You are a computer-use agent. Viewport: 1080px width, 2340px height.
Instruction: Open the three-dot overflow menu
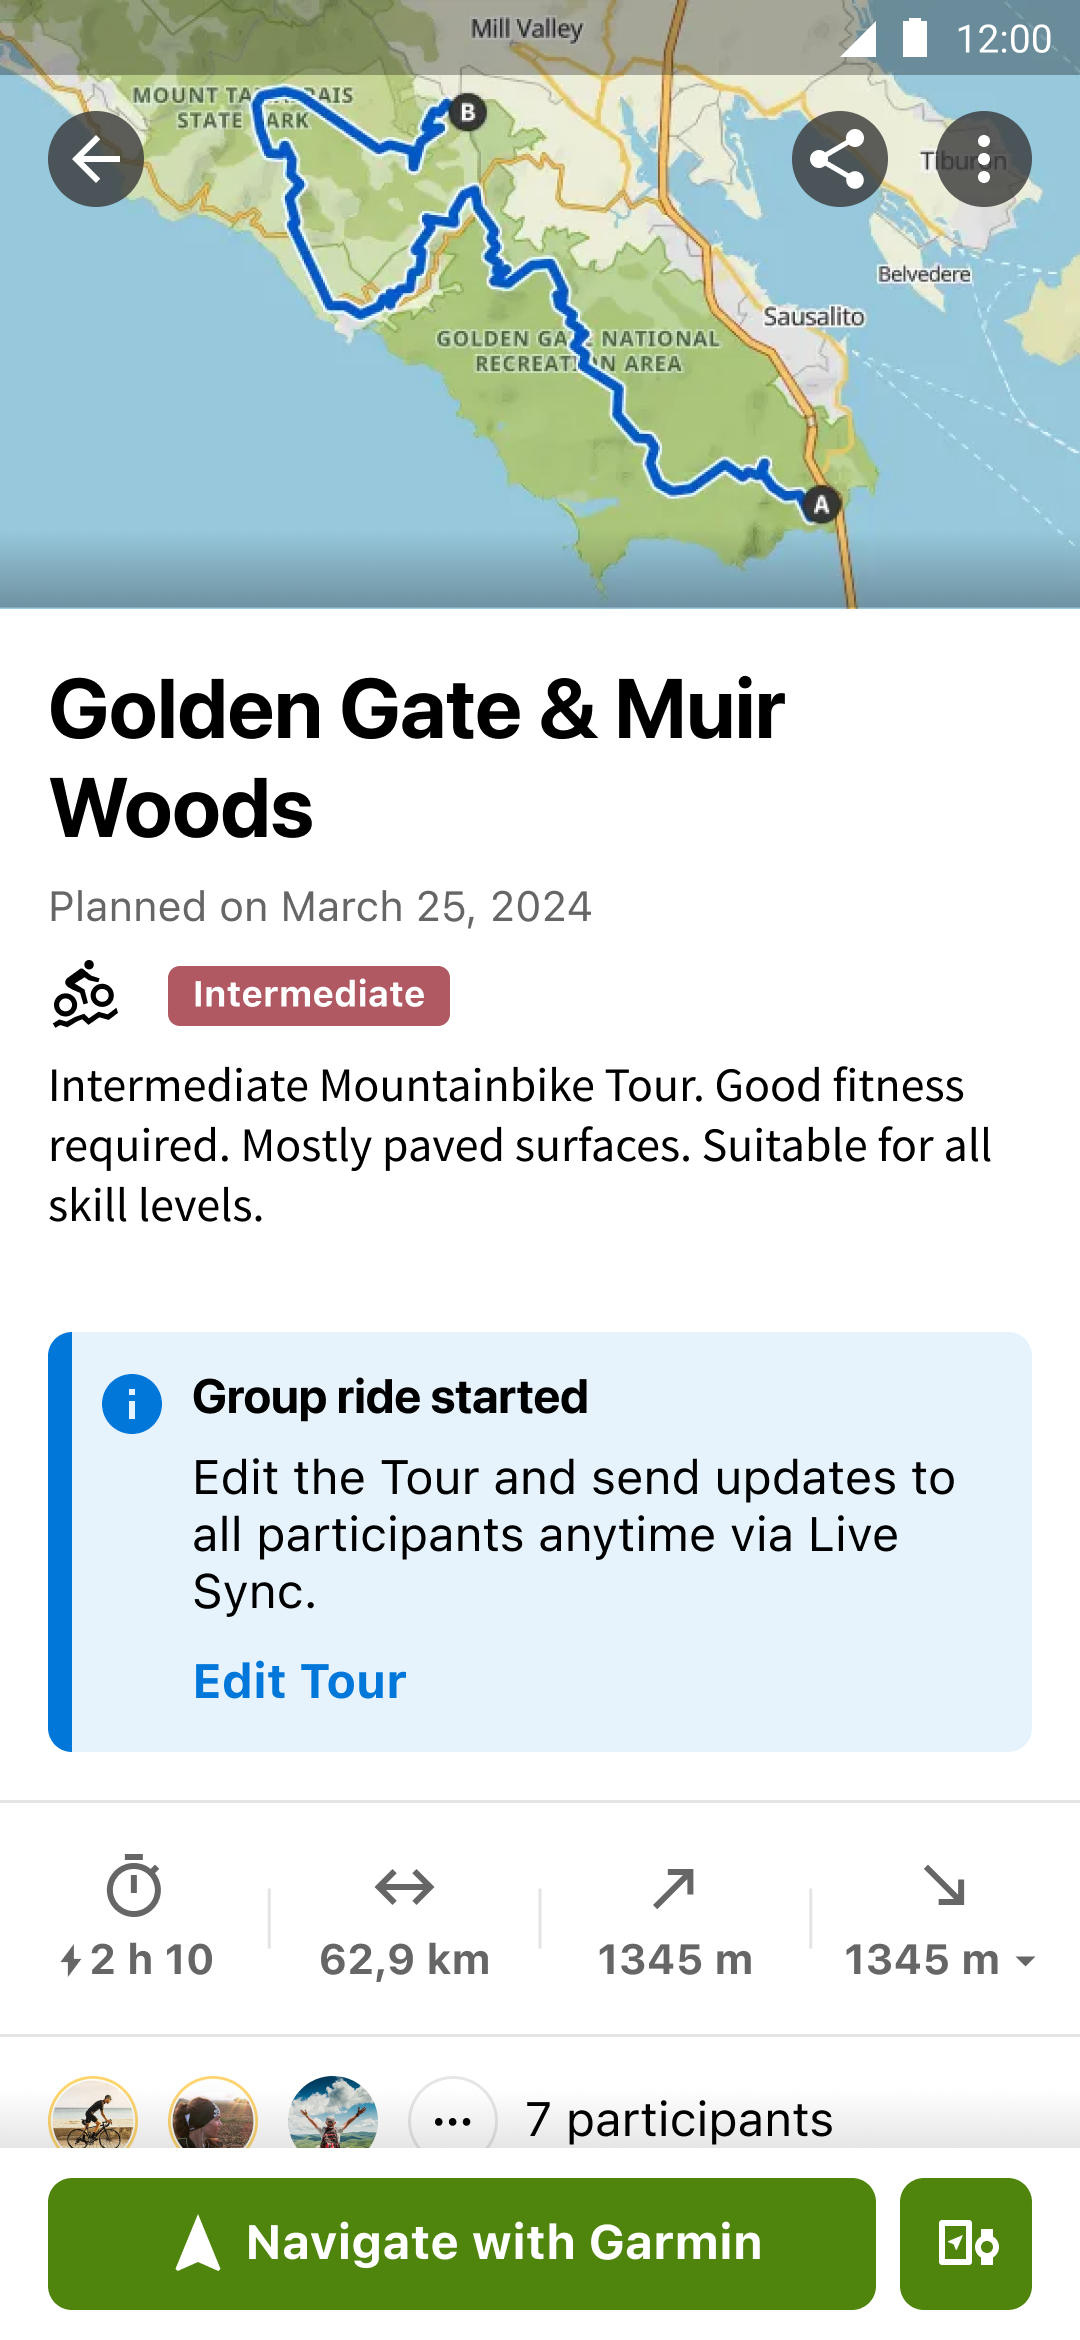[983, 159]
